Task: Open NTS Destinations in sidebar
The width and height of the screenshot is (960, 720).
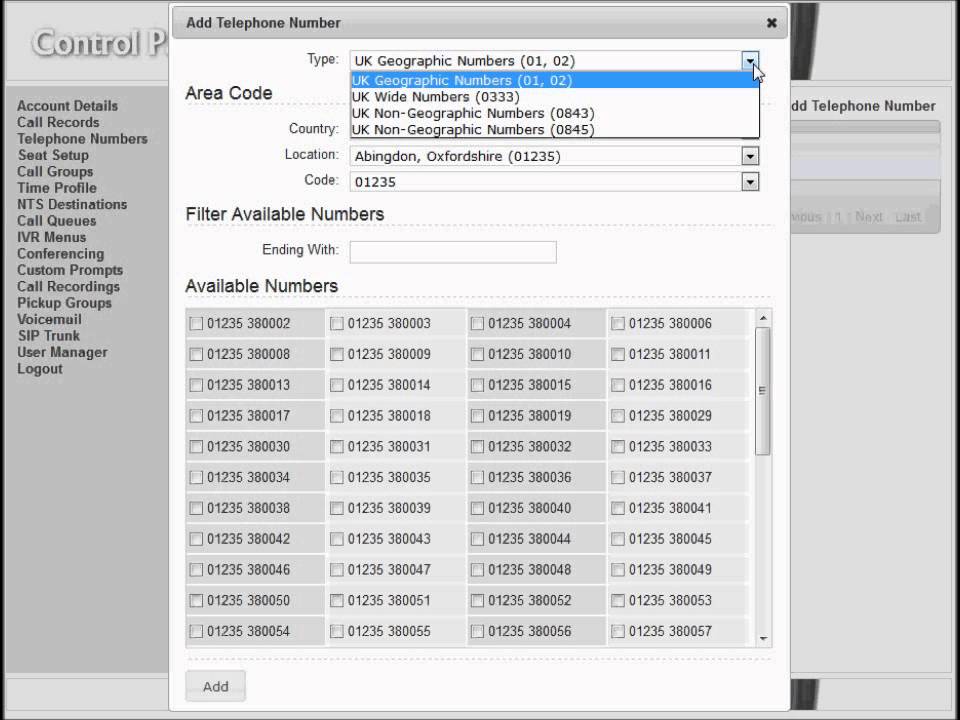Action: tap(72, 204)
